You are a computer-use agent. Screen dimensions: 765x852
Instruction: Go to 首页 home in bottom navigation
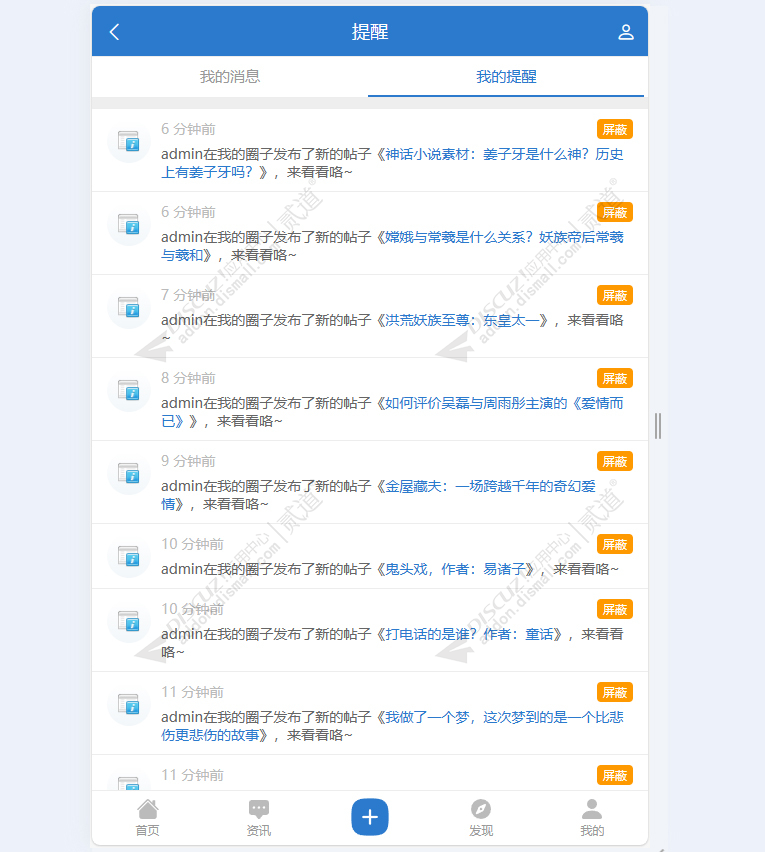148,817
